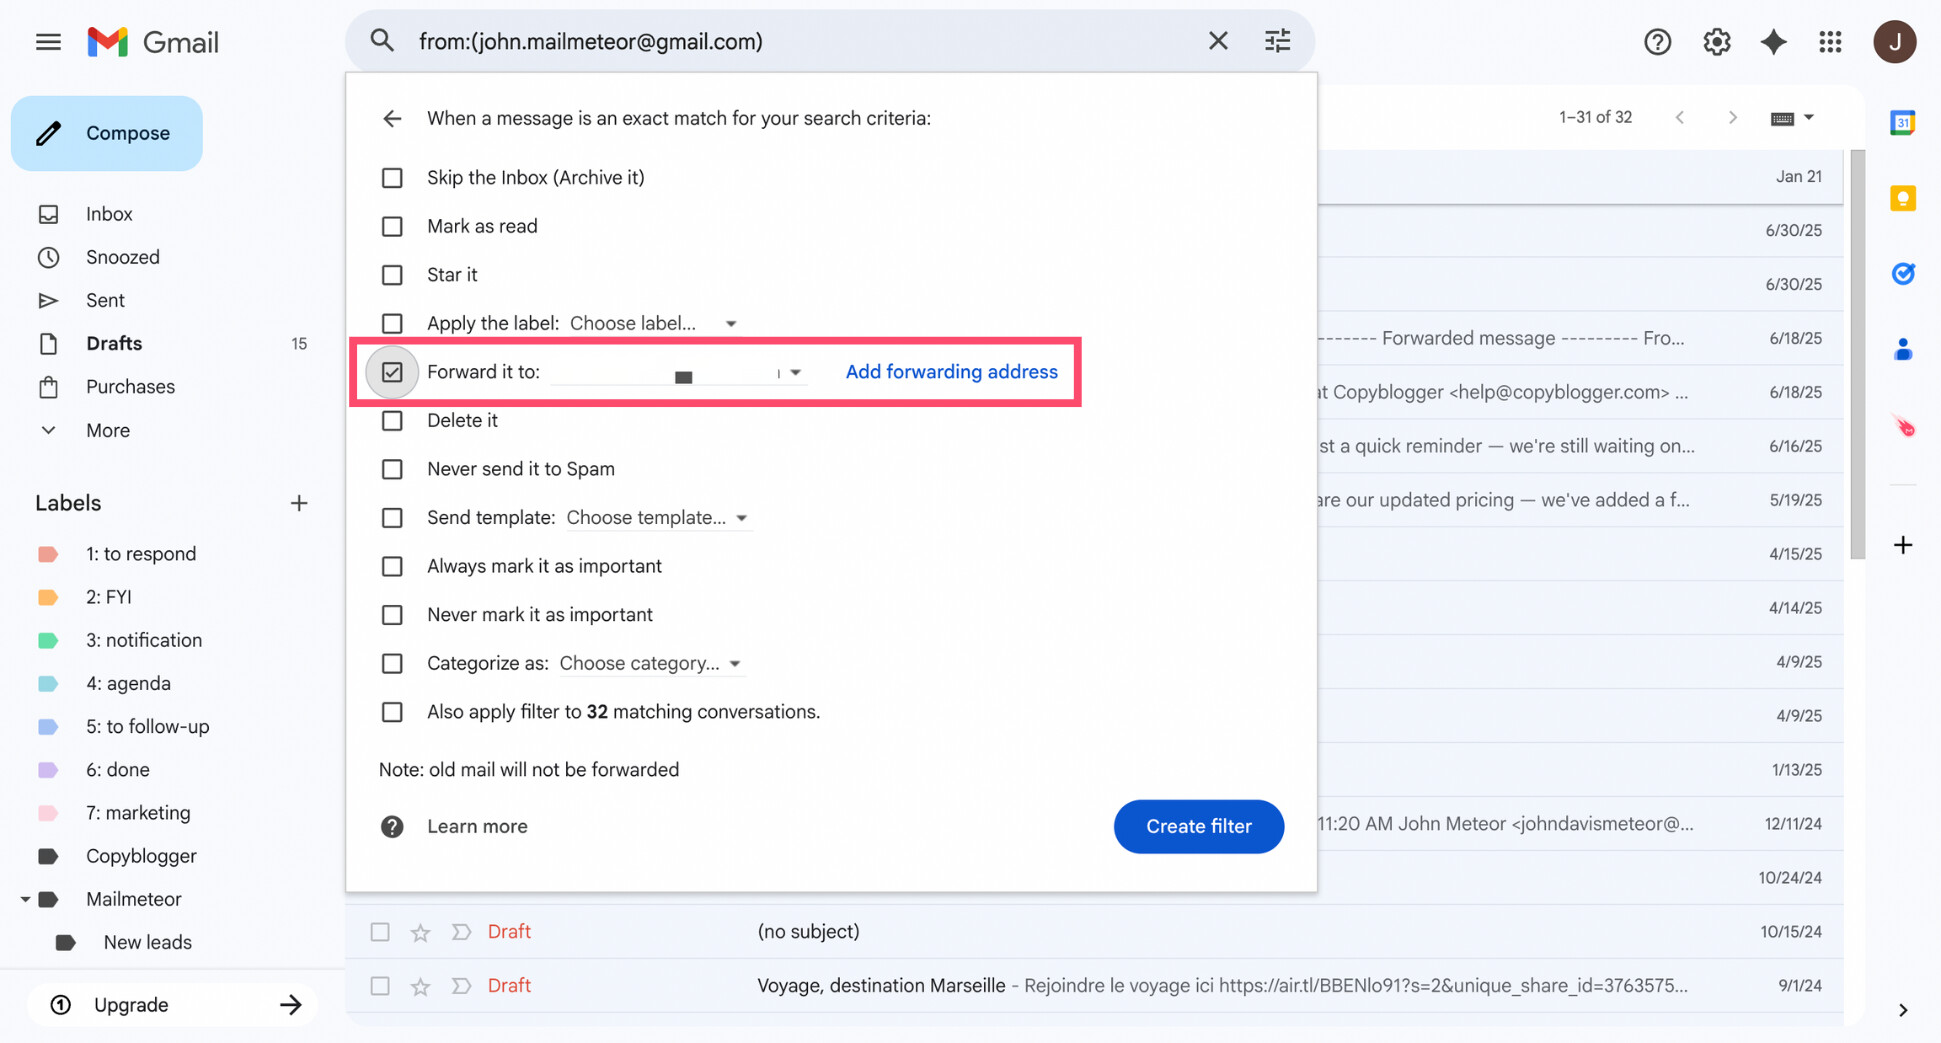Open Google Keep in the side panel
Image resolution: width=1941 pixels, height=1043 pixels.
[x=1903, y=198]
